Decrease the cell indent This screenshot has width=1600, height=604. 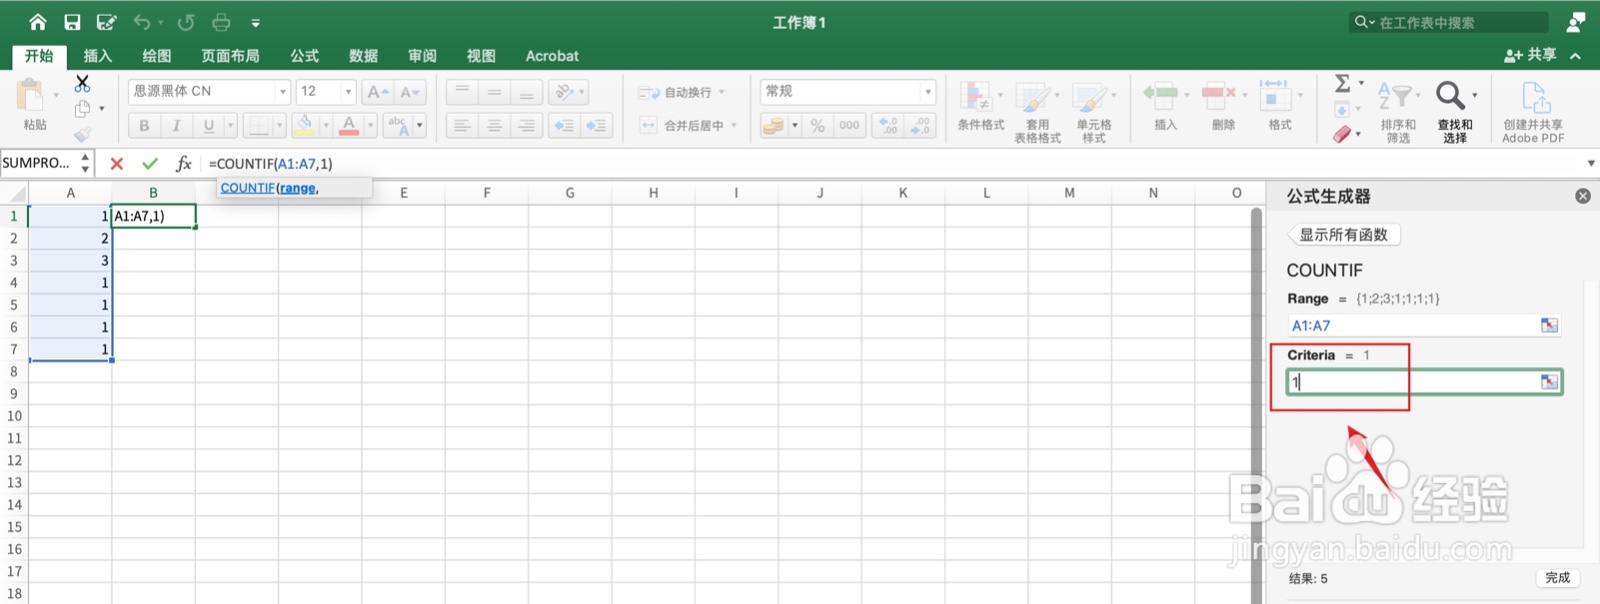564,125
